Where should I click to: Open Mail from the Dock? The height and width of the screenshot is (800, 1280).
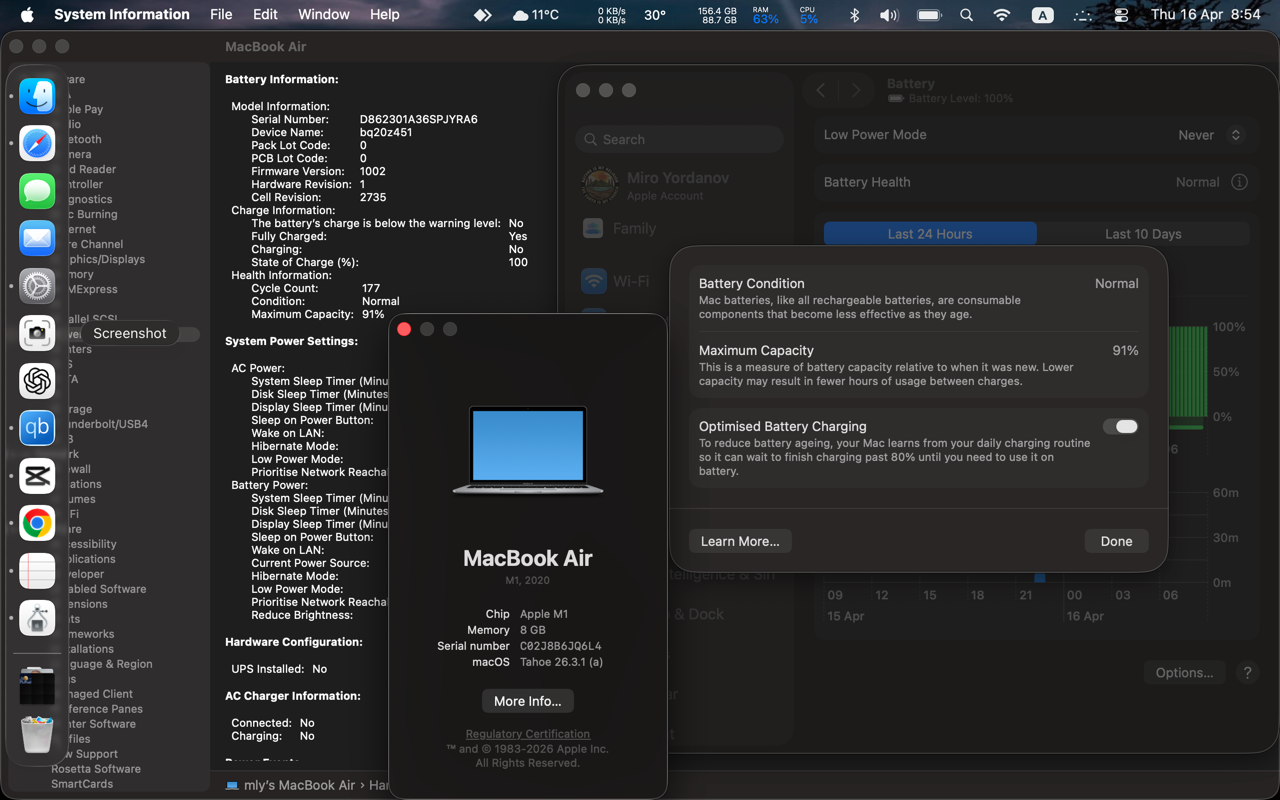click(x=37, y=238)
